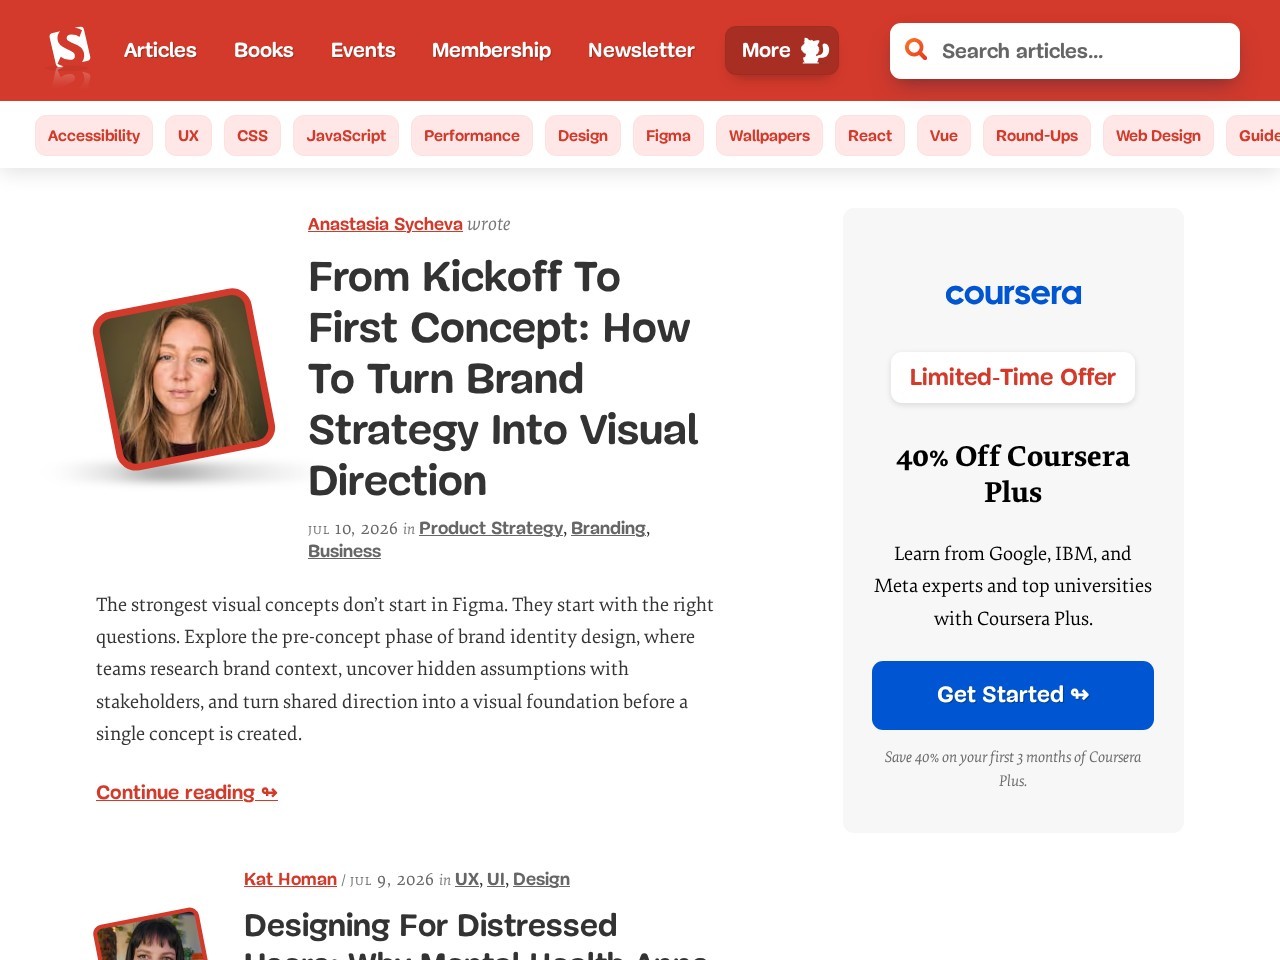Open the Design category link beside UI
This screenshot has height=960, width=1280.
tap(541, 879)
